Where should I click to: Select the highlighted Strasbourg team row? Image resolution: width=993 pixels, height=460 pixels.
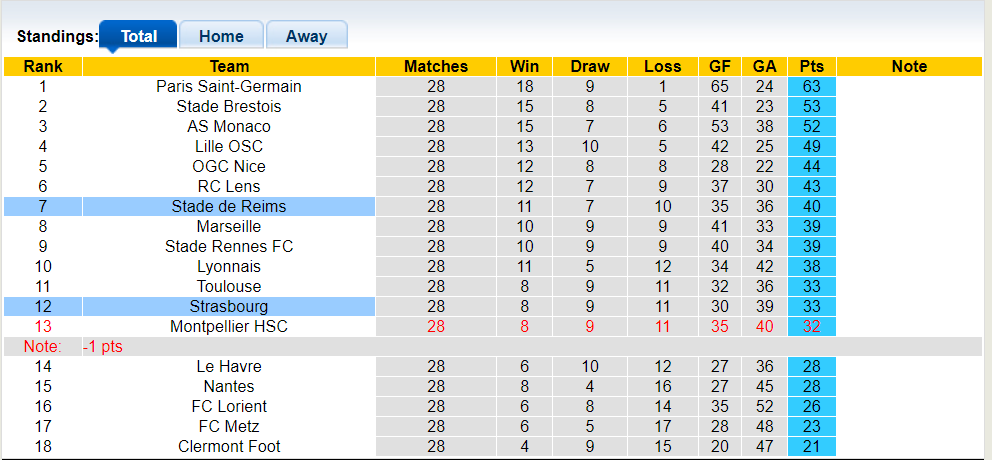point(229,307)
